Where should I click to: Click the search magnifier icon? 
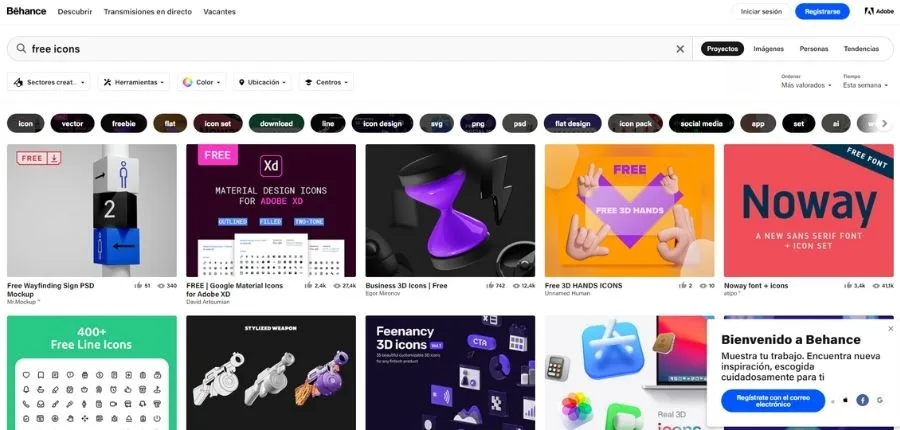pyautogui.click(x=21, y=49)
